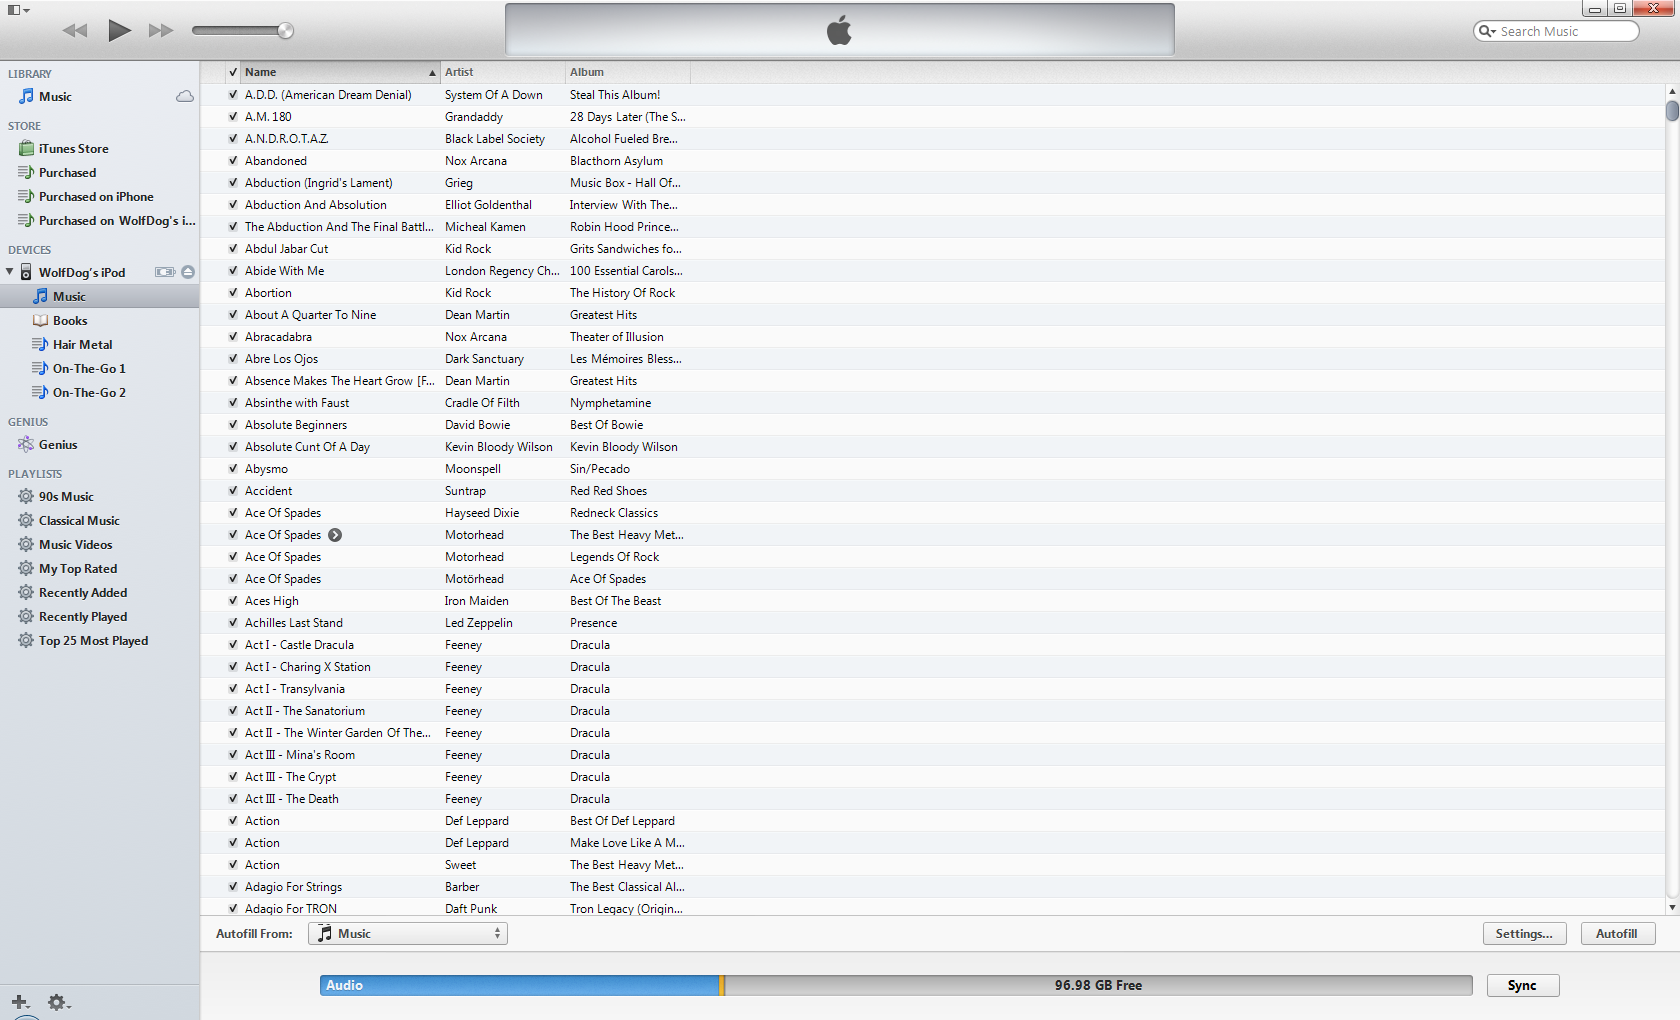1680x1020 pixels.
Task: Click the album Theater of Illusion
Action: (617, 337)
